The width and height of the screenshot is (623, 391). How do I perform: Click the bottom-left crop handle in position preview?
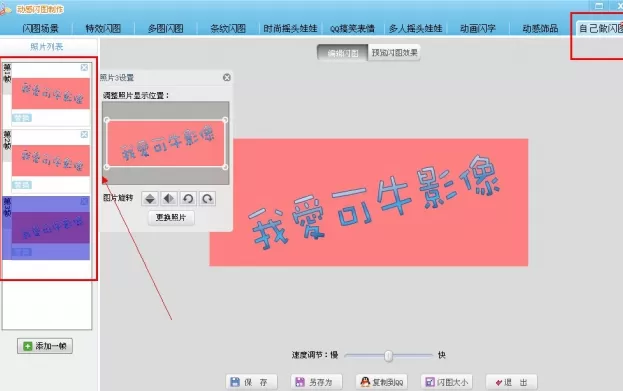click(x=107, y=167)
